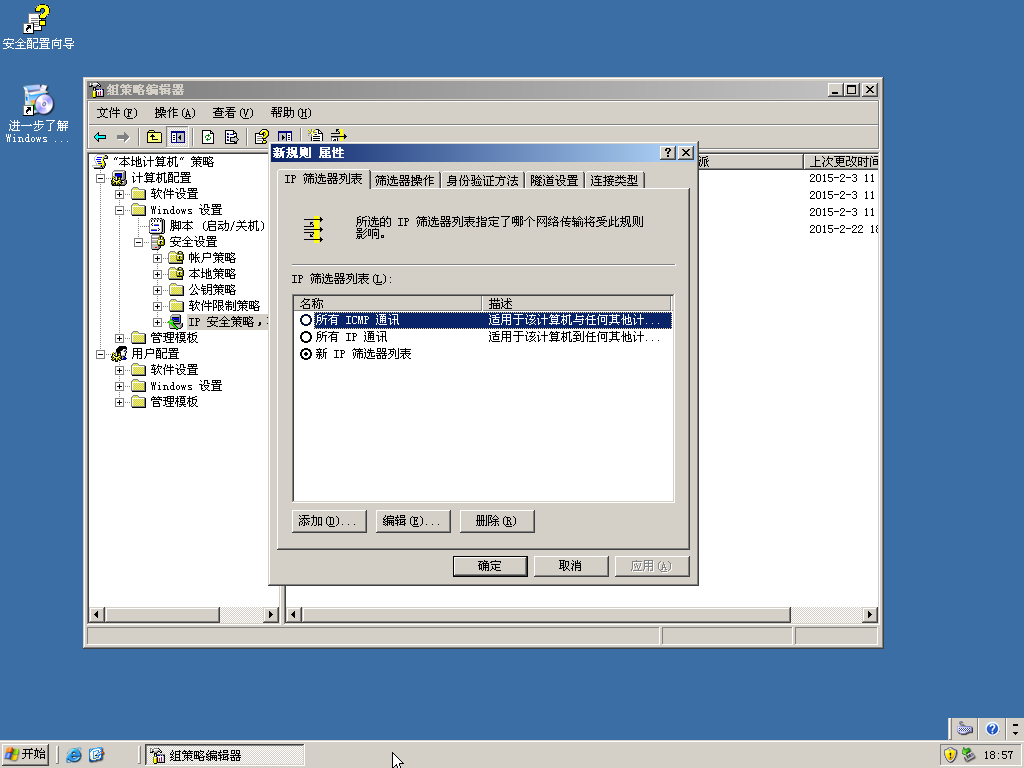Confirm with the 确定 button
Screen dimensions: 1024x768
pos(490,566)
